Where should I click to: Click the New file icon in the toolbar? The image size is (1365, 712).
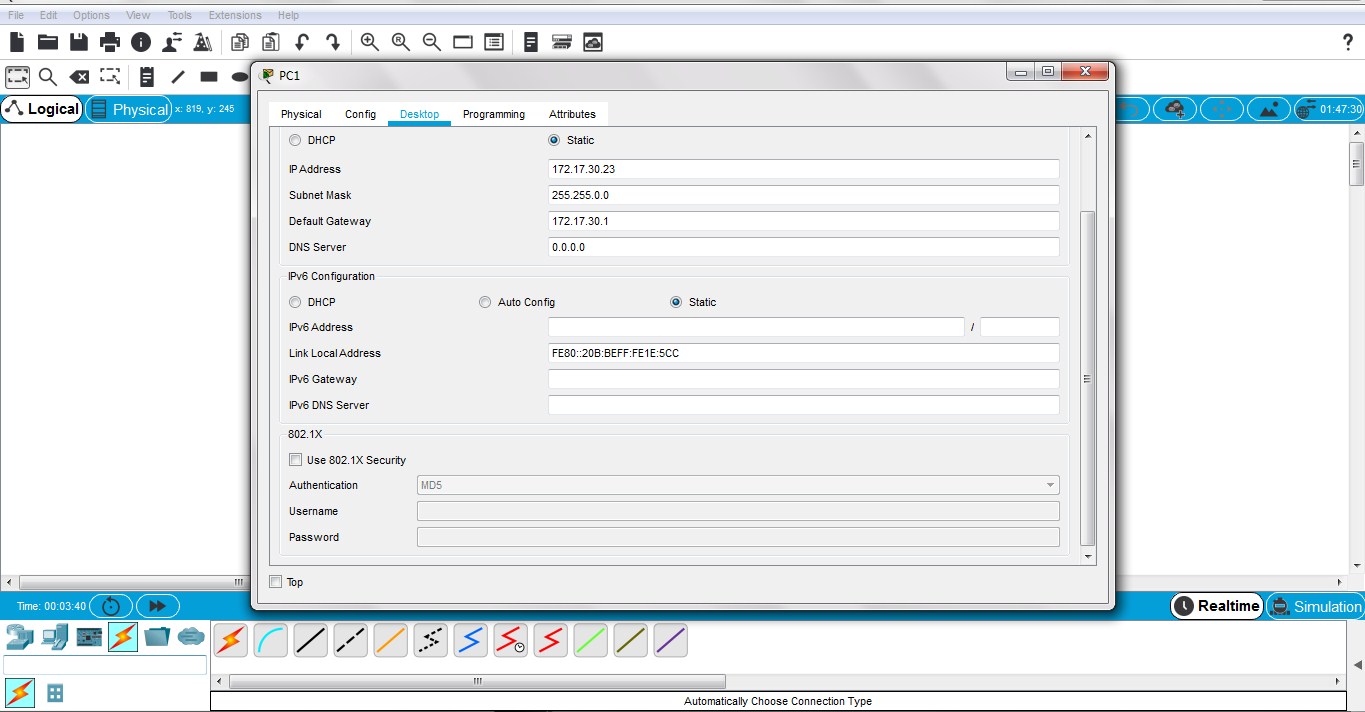pyautogui.click(x=17, y=42)
